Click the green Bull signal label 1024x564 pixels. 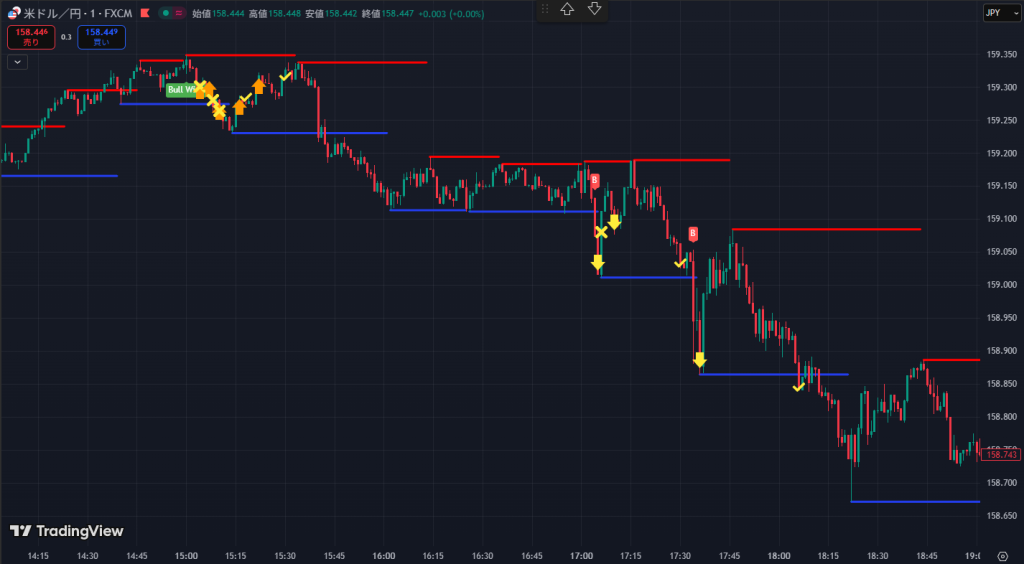[180, 90]
